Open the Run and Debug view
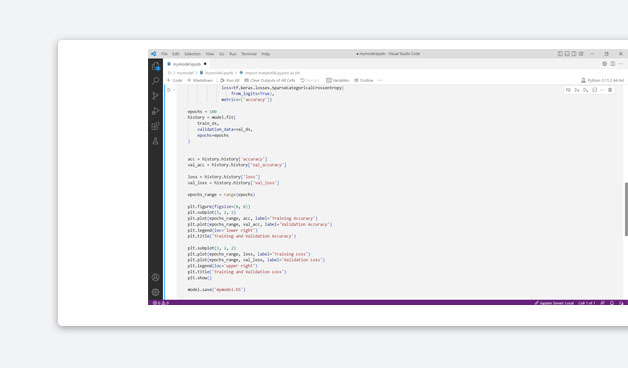The height and width of the screenshot is (368, 628). point(155,111)
